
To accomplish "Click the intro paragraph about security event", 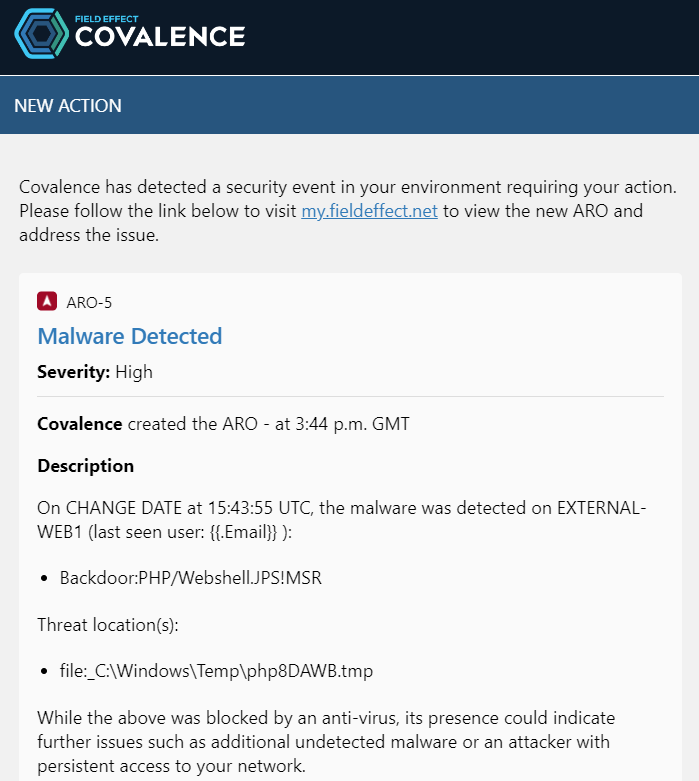I will pyautogui.click(x=348, y=211).
